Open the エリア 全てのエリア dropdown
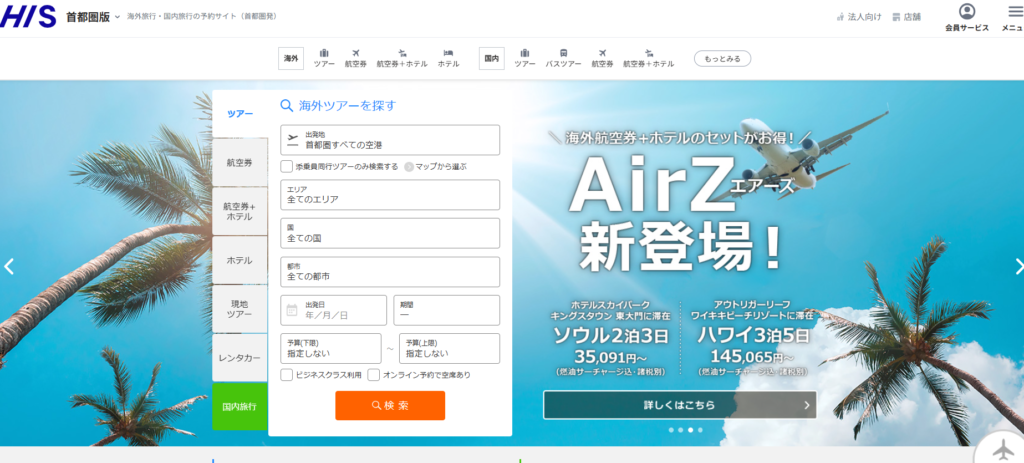1024x463 pixels. [x=390, y=195]
